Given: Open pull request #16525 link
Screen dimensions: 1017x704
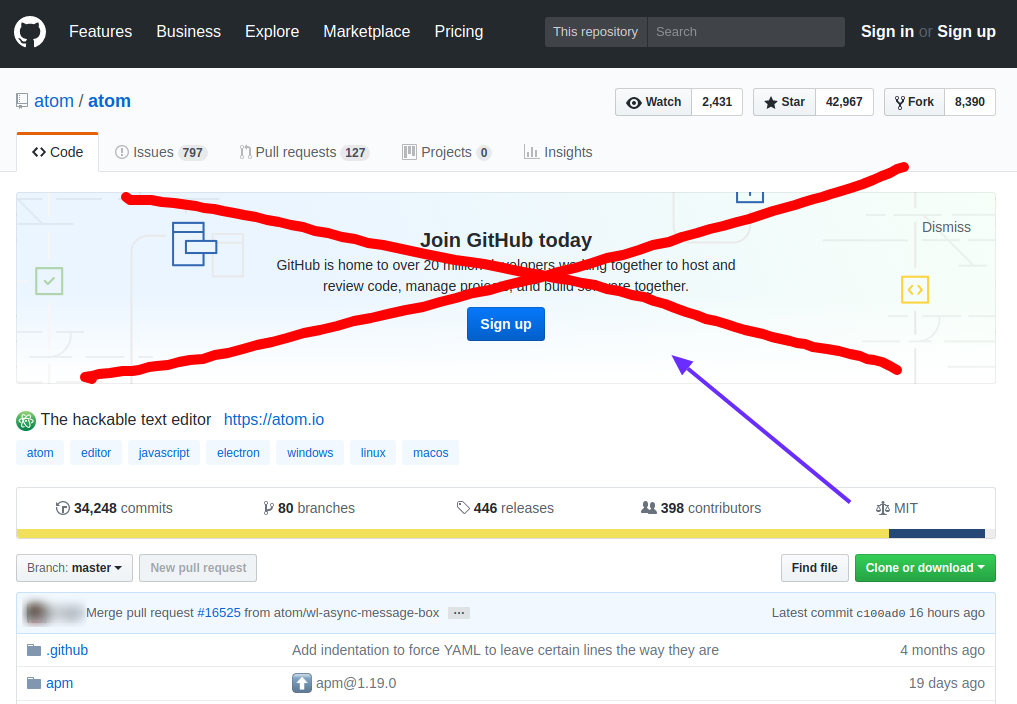Looking at the screenshot, I should tap(219, 613).
